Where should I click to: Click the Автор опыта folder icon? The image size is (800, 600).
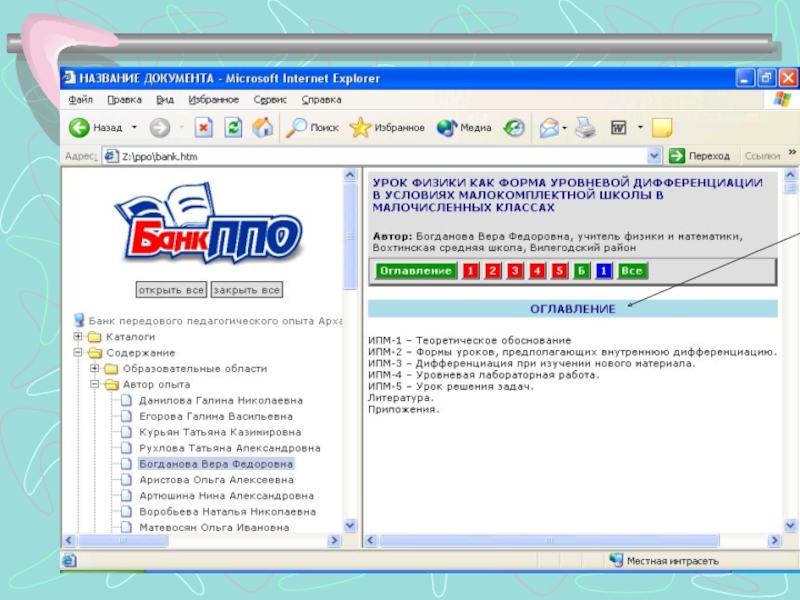(x=111, y=385)
